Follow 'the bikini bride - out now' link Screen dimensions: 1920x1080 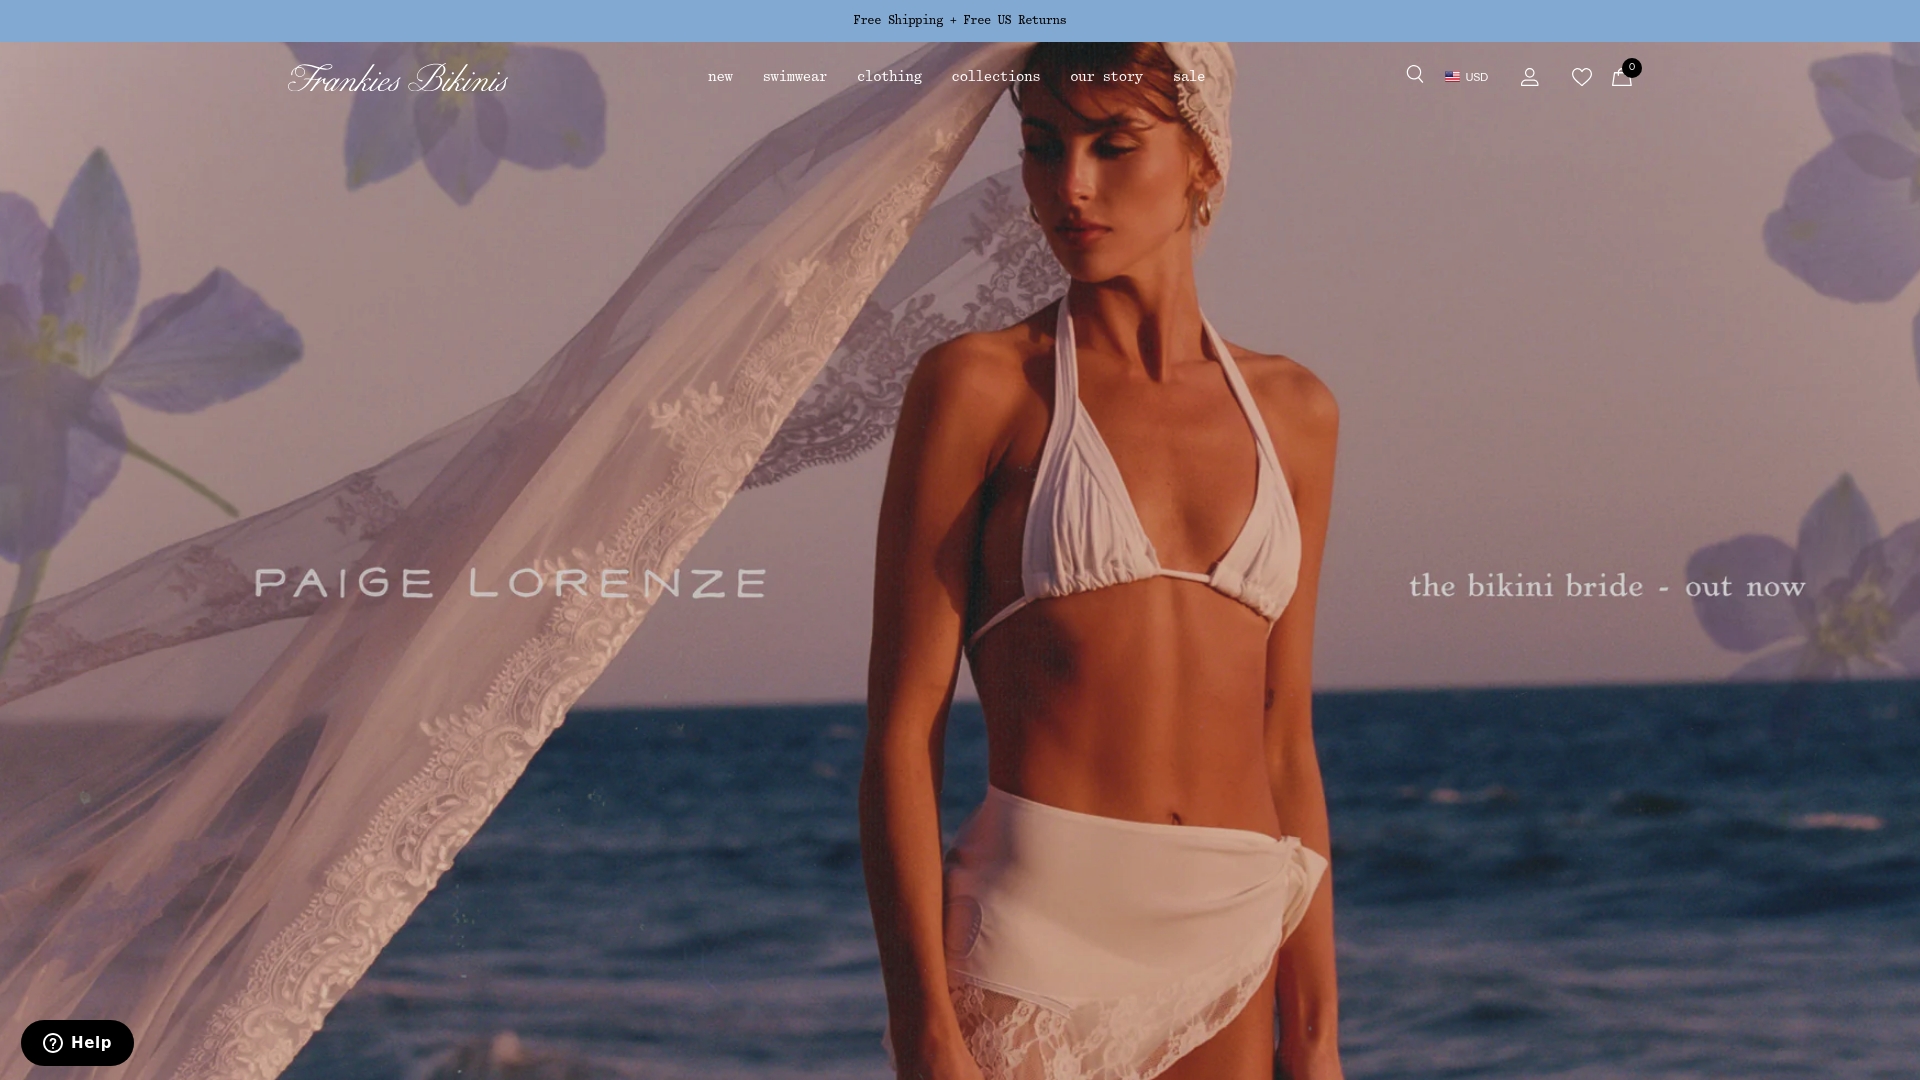[x=1607, y=585]
